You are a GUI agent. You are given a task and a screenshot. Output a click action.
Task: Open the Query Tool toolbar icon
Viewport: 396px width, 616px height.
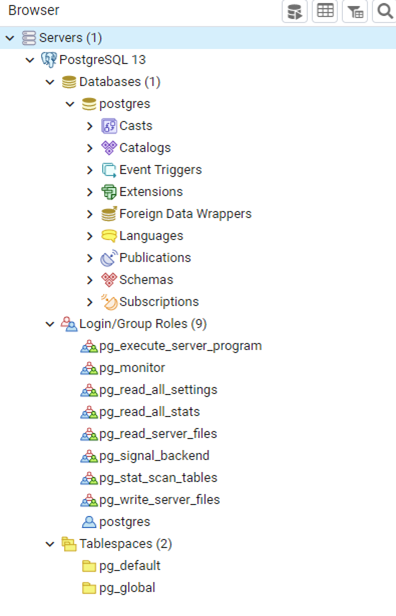(x=295, y=11)
